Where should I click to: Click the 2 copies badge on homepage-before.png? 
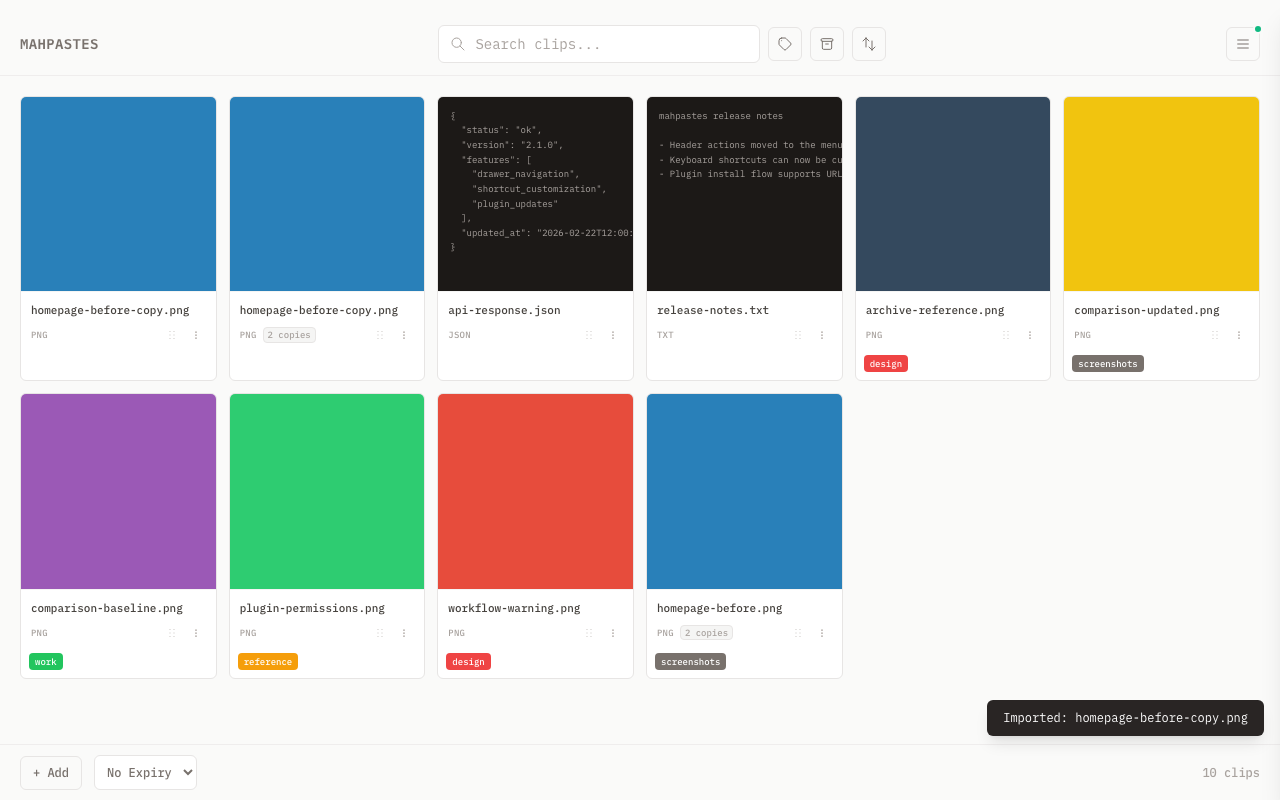(706, 633)
